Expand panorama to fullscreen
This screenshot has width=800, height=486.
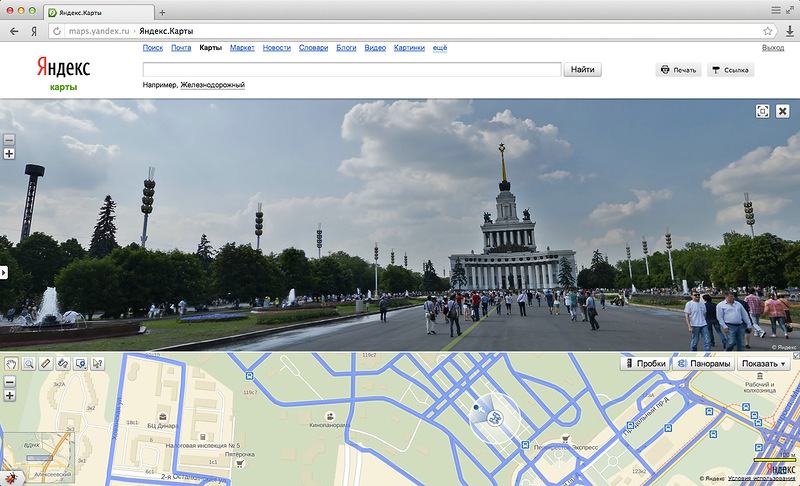[762, 112]
